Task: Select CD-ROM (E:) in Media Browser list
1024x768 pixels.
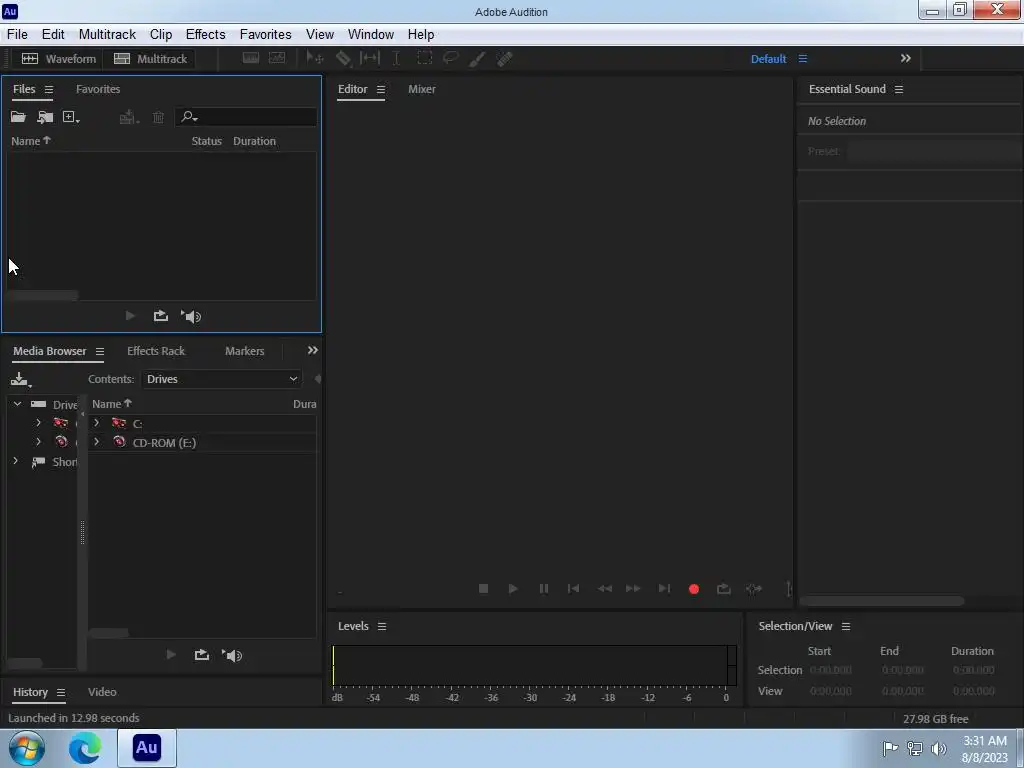Action: [x=164, y=443]
